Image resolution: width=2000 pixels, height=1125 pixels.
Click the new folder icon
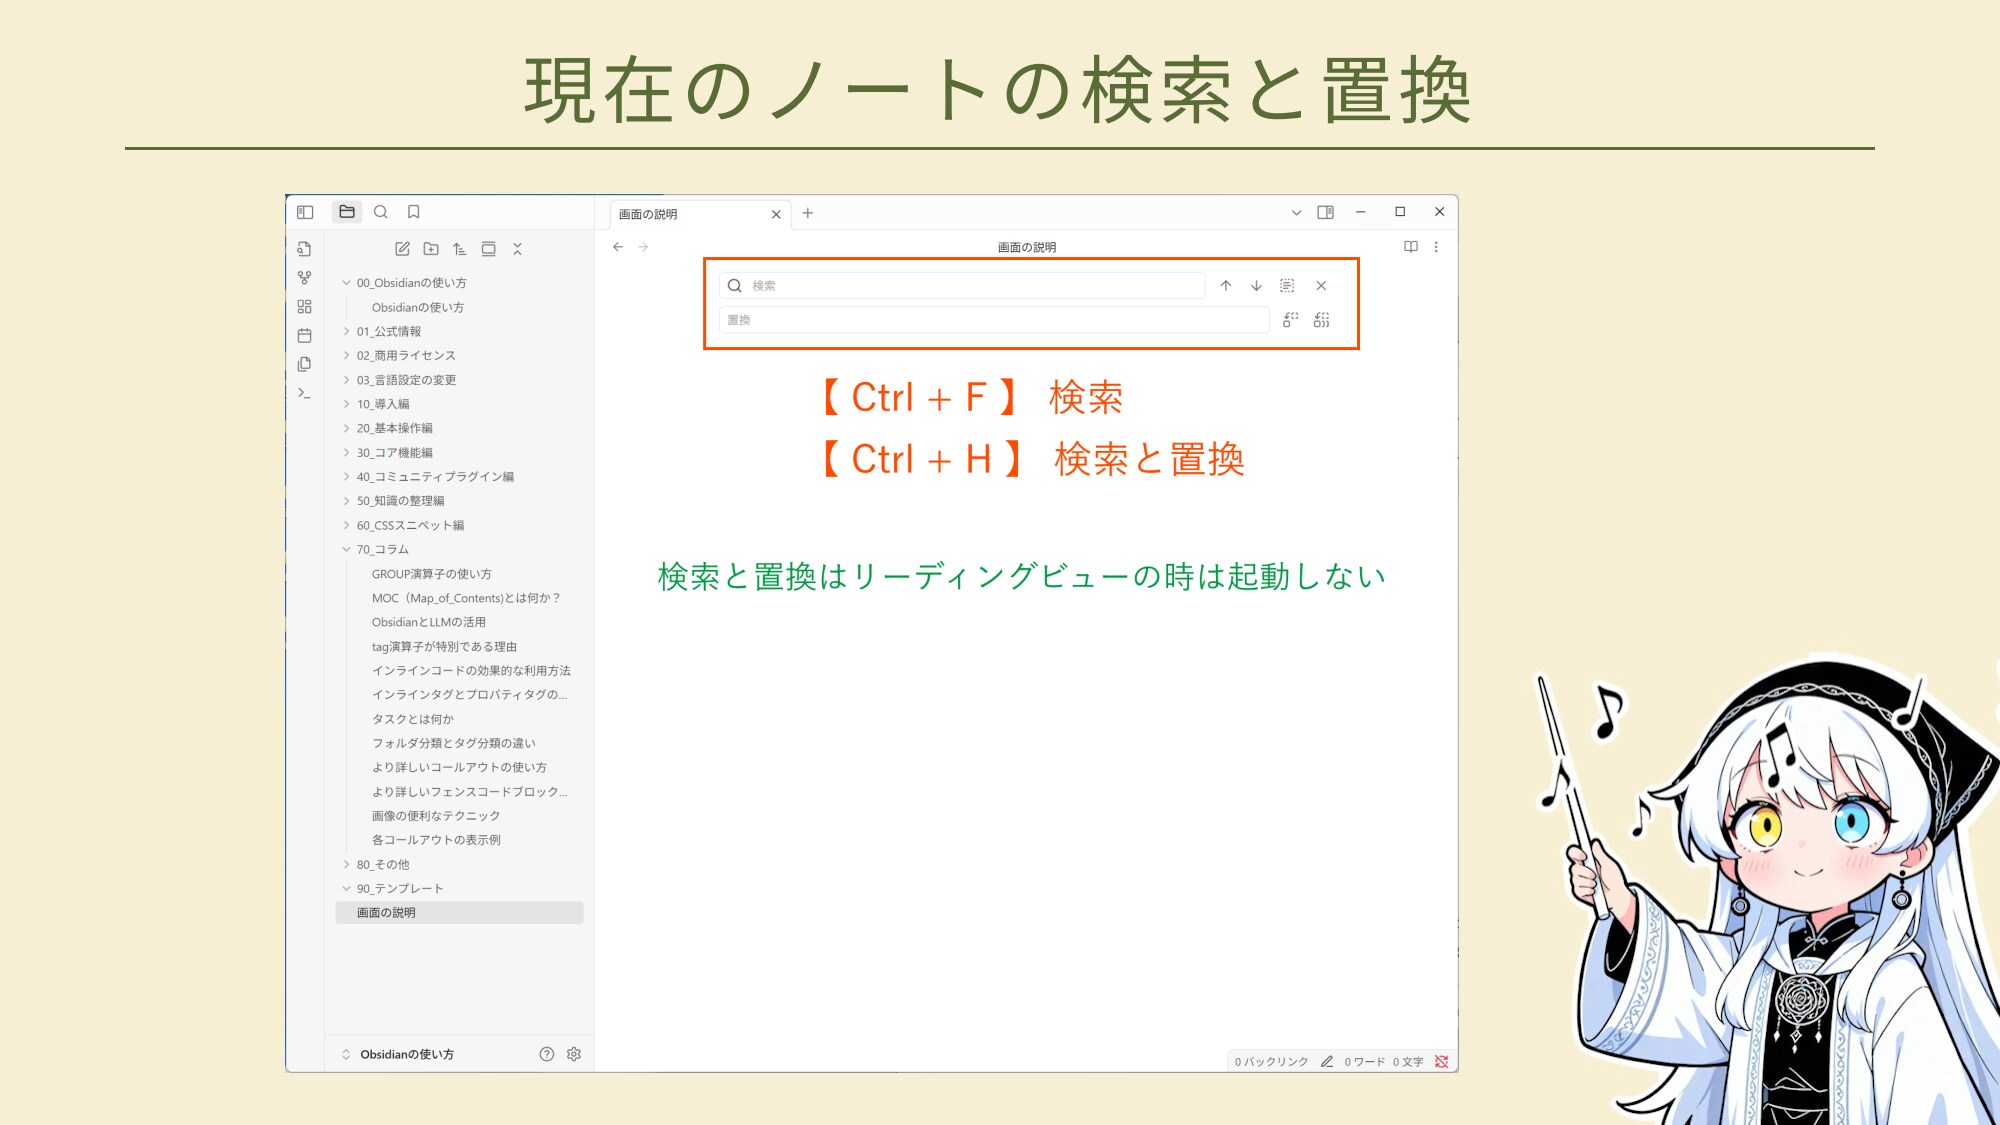pos(431,249)
